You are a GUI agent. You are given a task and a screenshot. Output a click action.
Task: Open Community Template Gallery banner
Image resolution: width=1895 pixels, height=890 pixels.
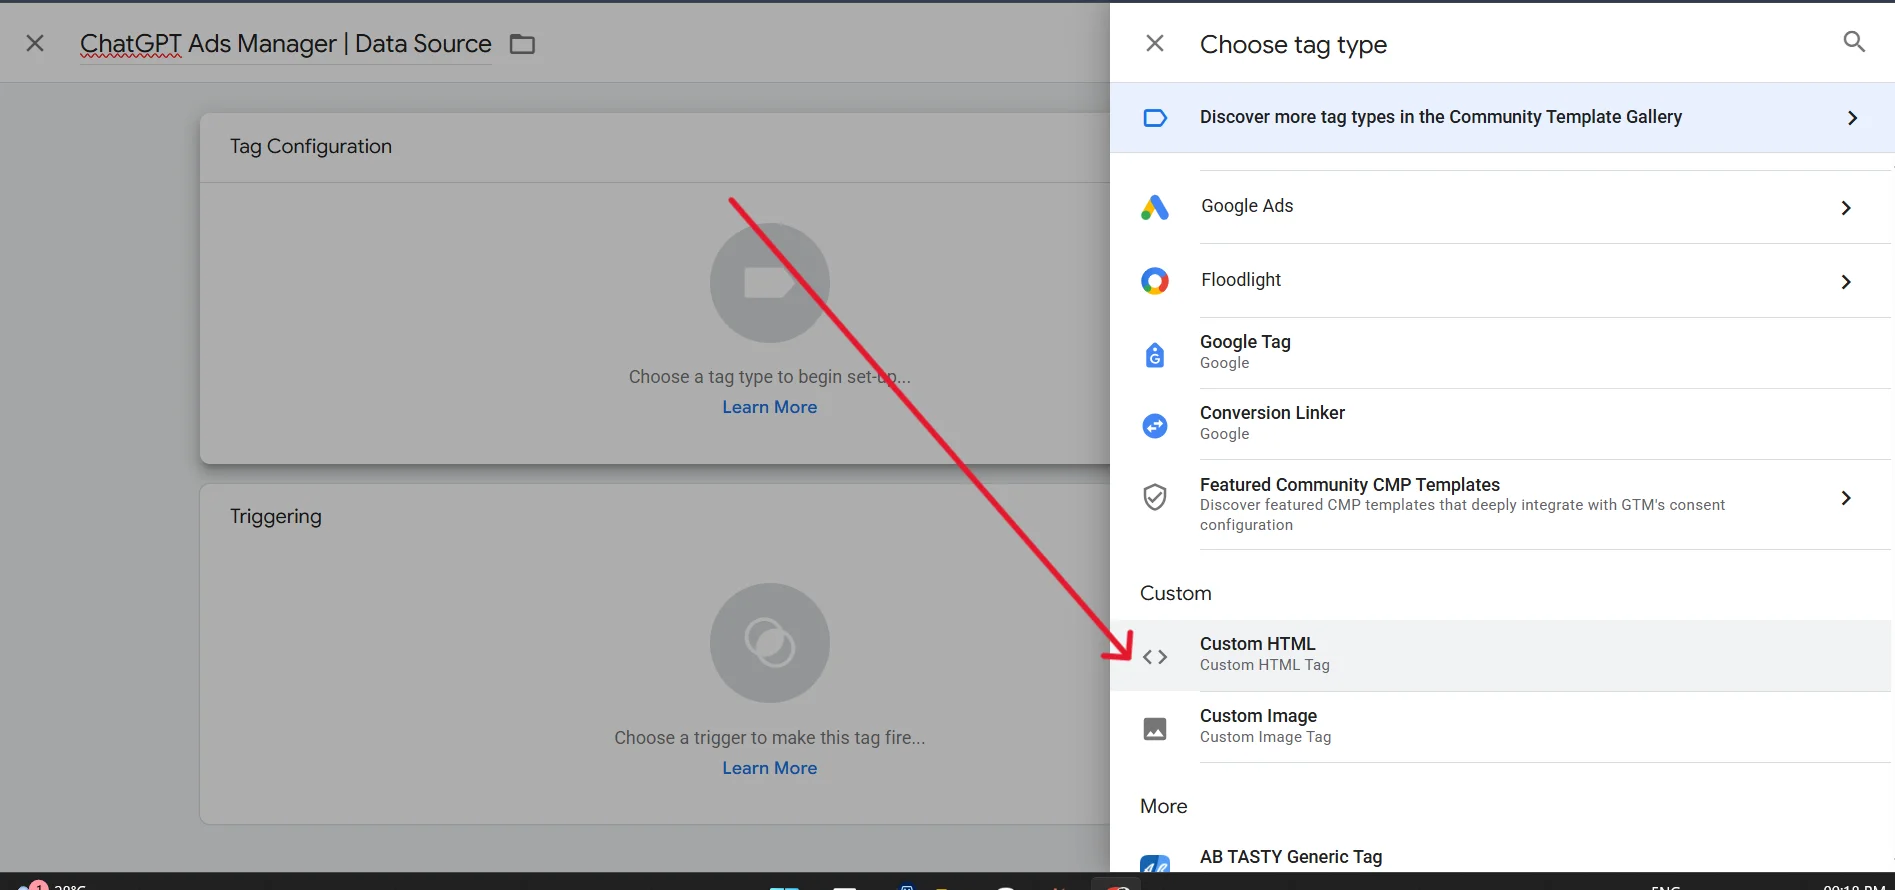pos(1502,117)
